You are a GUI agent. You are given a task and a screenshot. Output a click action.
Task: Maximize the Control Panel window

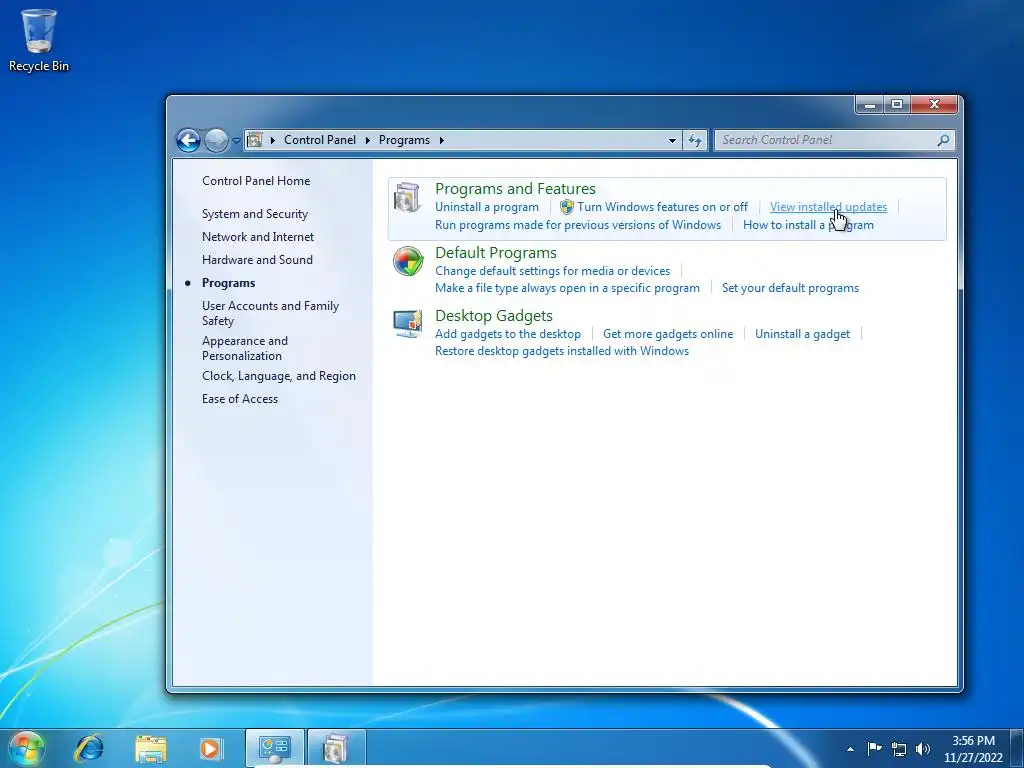(897, 104)
